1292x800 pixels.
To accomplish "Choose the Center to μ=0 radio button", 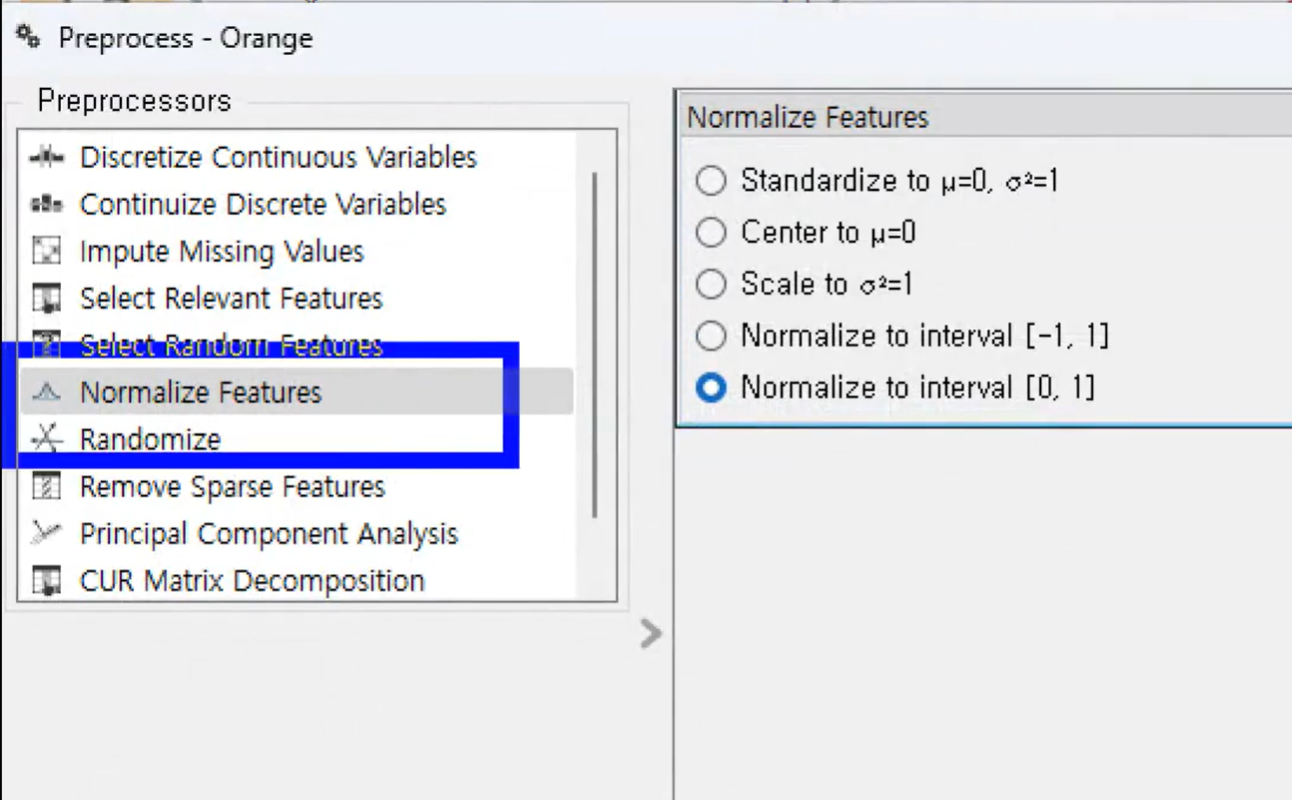I will [x=711, y=233].
